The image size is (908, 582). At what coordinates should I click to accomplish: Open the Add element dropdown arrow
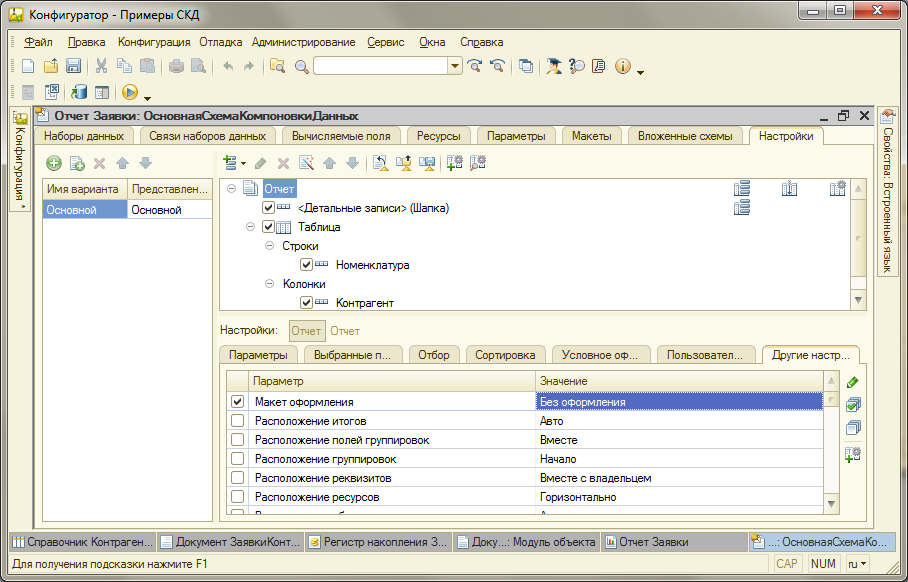pyautogui.click(x=244, y=164)
